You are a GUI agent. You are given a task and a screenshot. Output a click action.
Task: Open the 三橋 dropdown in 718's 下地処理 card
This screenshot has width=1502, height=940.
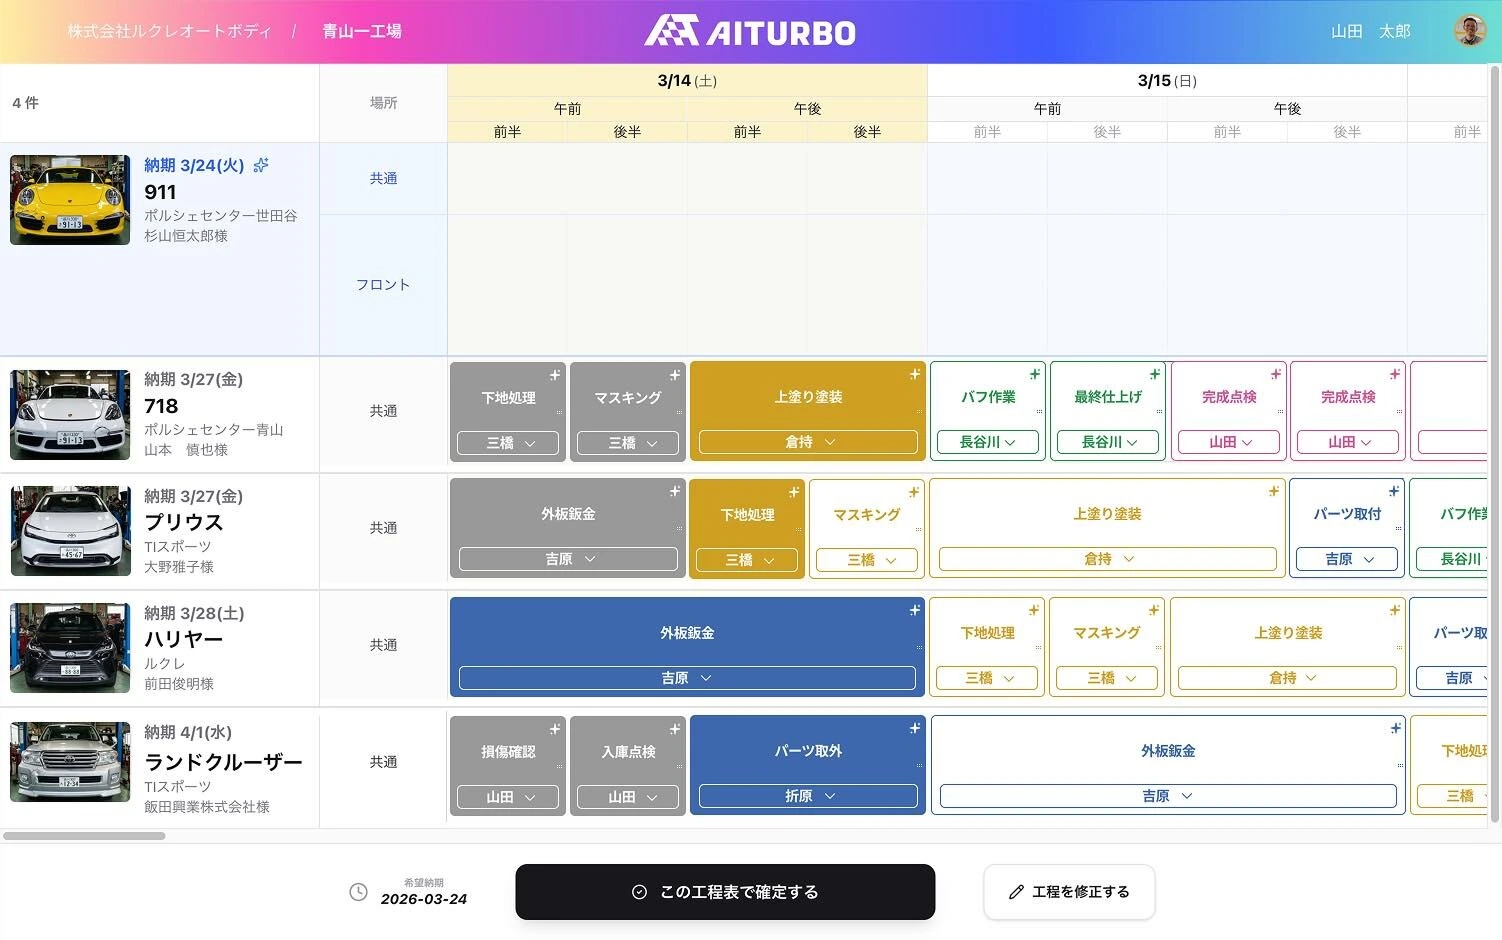[508, 443]
